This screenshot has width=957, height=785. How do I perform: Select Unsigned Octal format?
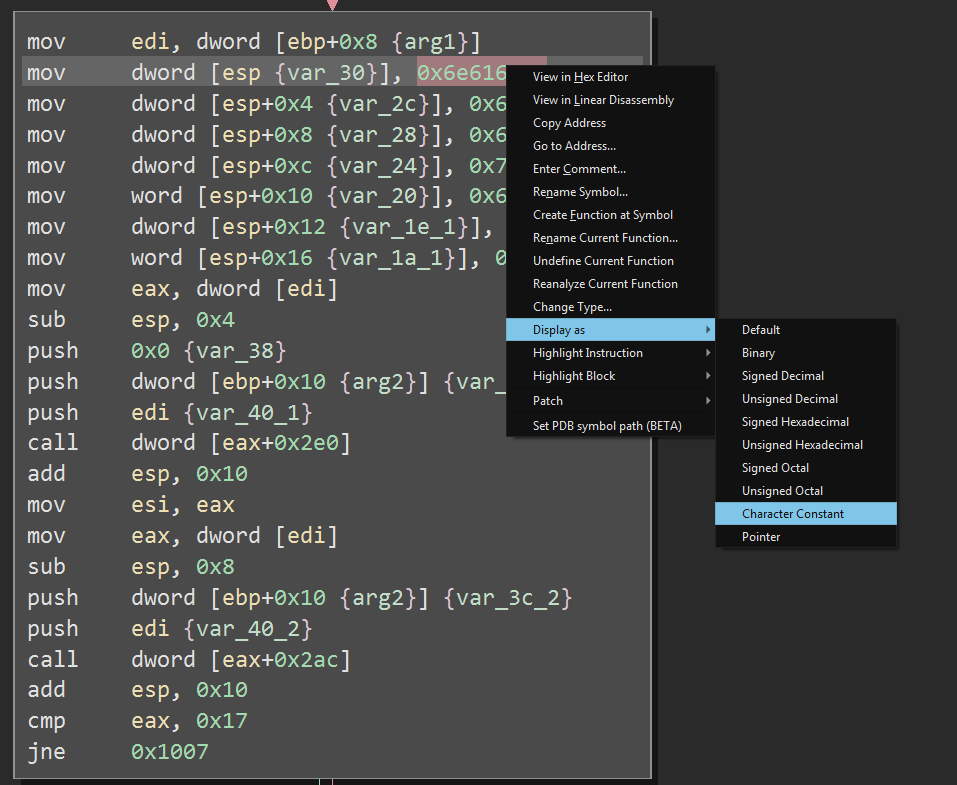pos(806,491)
